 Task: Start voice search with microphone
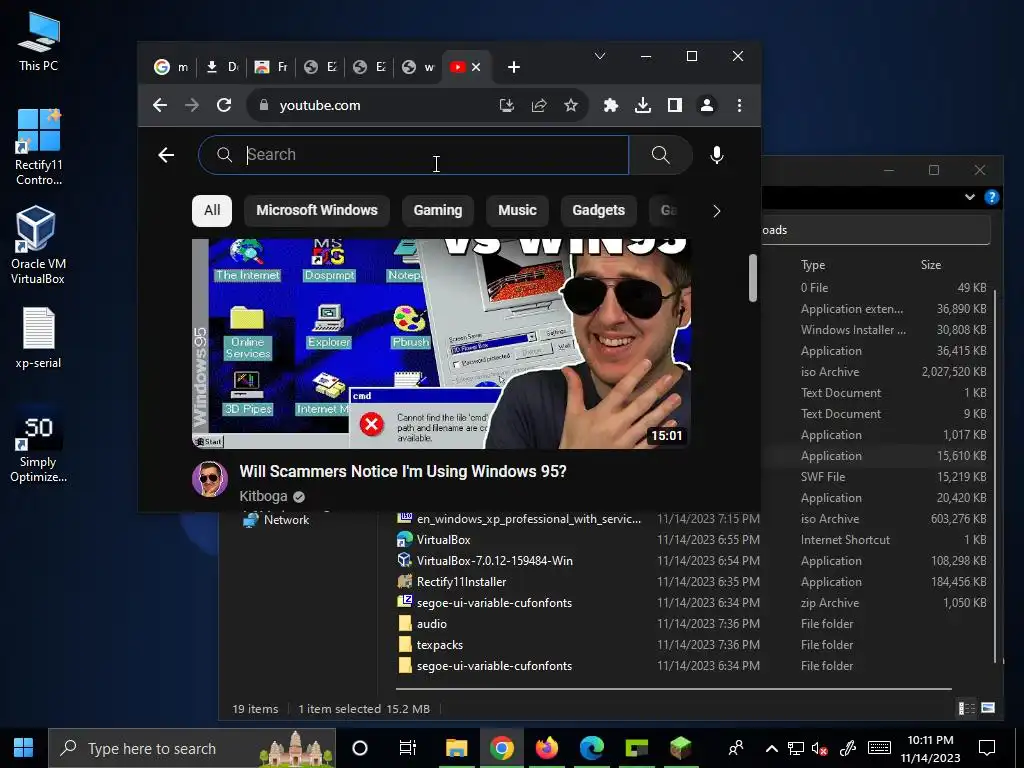pos(716,155)
